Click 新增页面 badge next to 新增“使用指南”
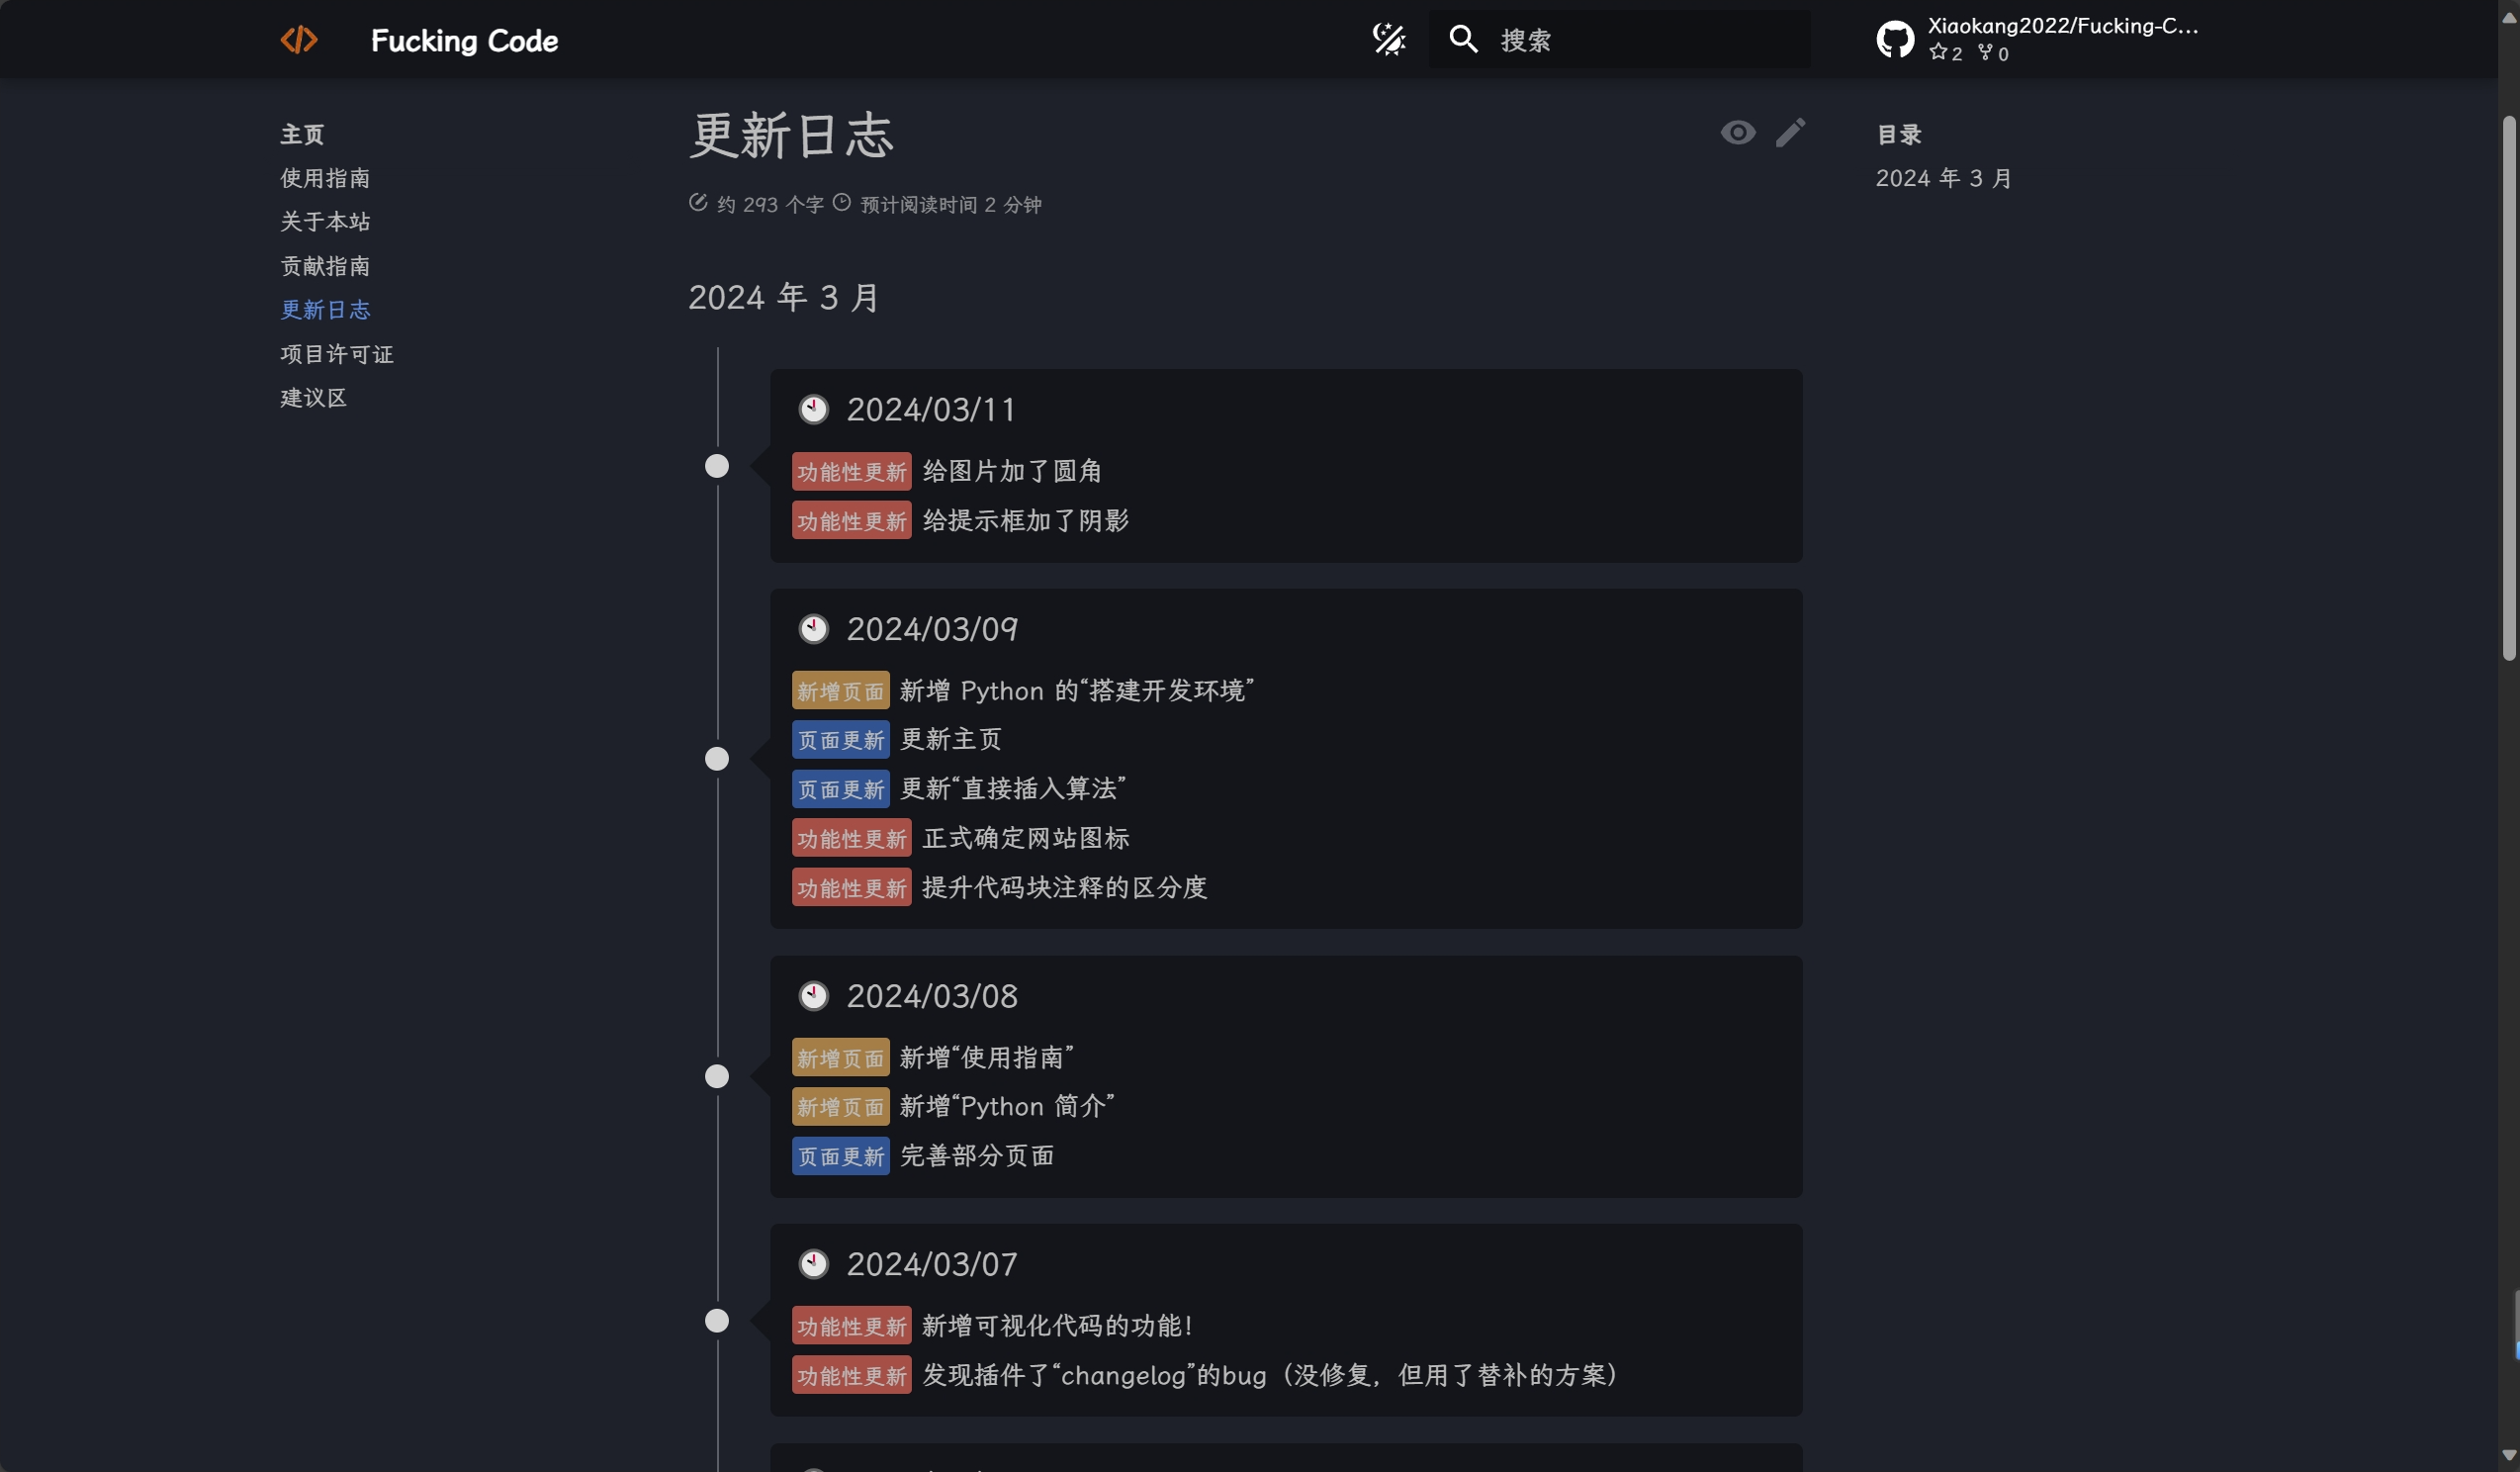 coord(840,1058)
